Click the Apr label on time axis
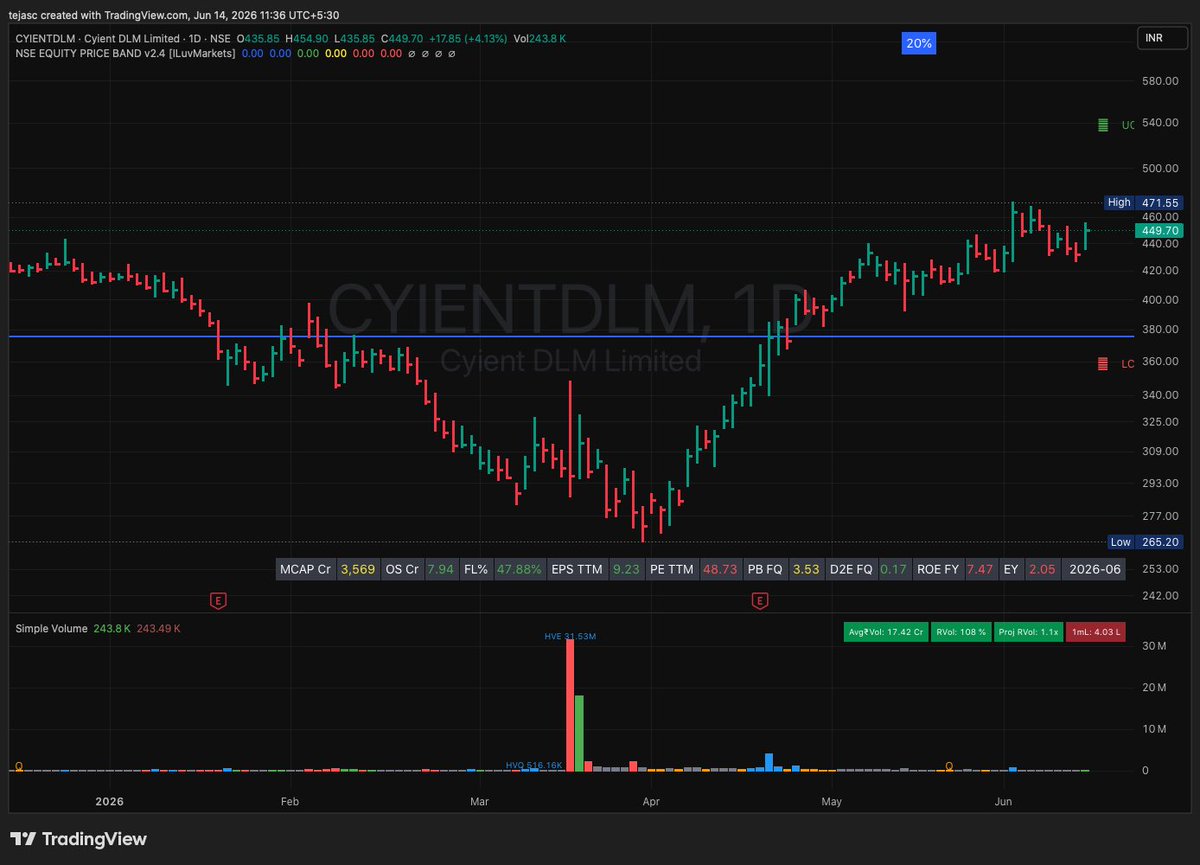This screenshot has height=865, width=1200. coord(651,801)
